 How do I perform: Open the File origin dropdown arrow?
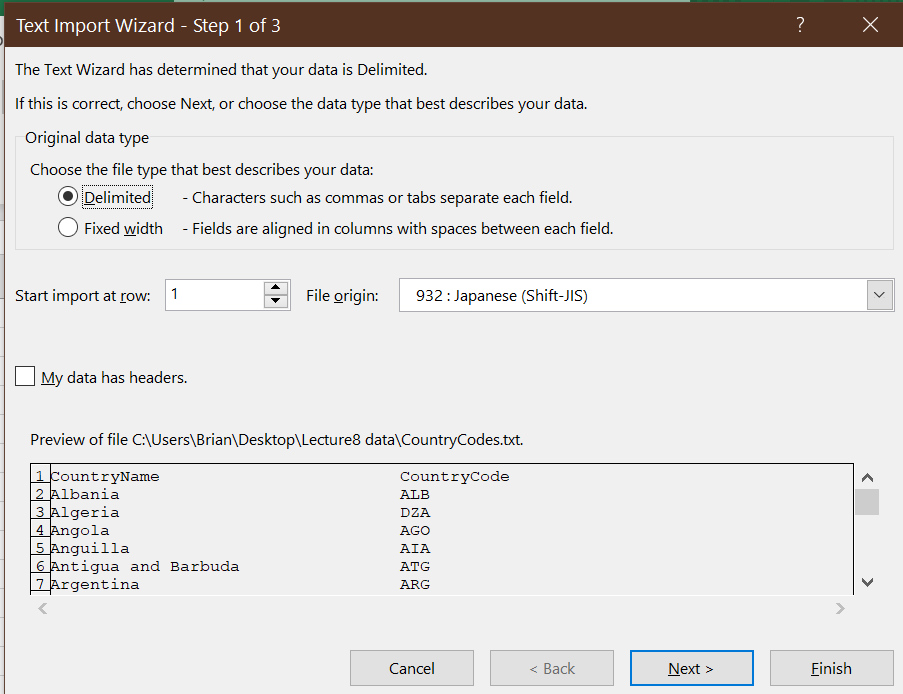878,294
